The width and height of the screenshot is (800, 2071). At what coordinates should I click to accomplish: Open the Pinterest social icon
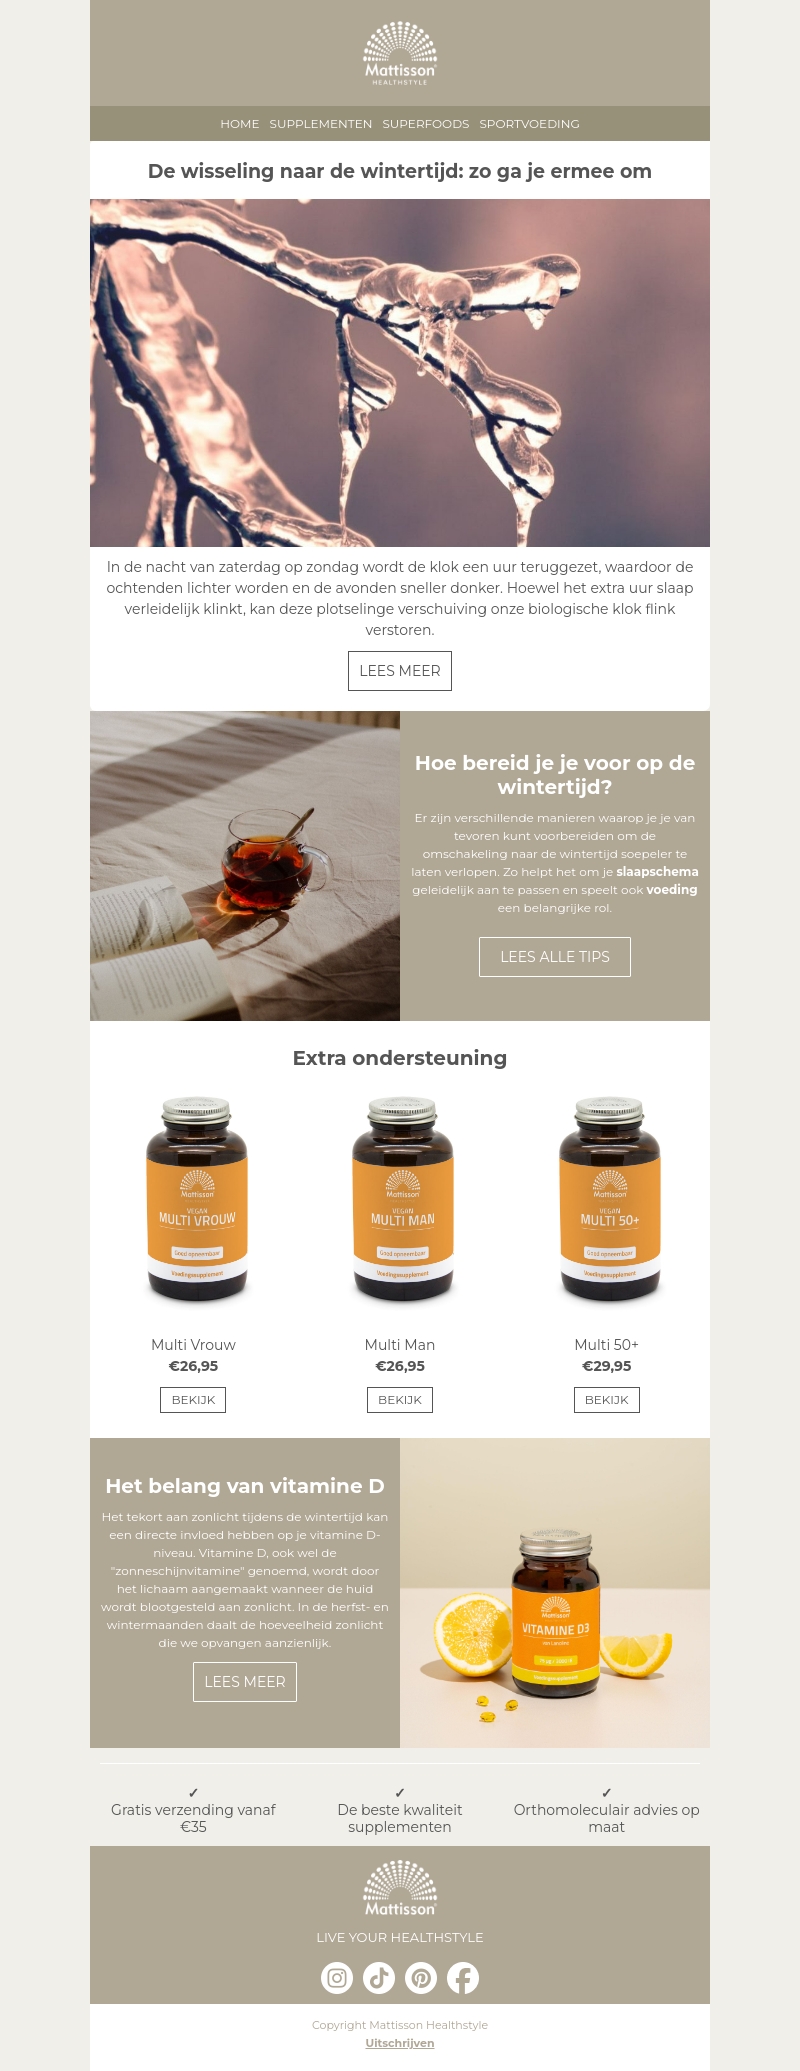pos(421,1977)
